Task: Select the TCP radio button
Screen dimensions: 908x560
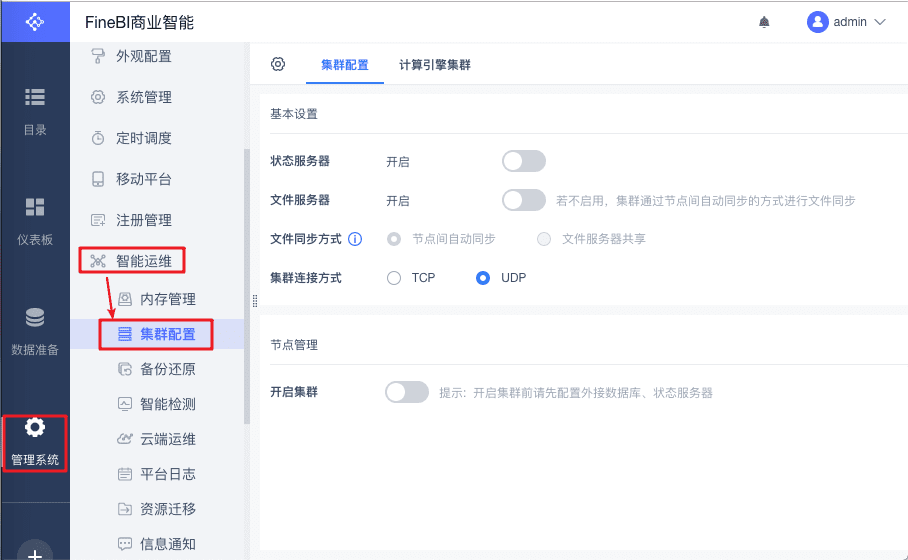Action: (394, 278)
